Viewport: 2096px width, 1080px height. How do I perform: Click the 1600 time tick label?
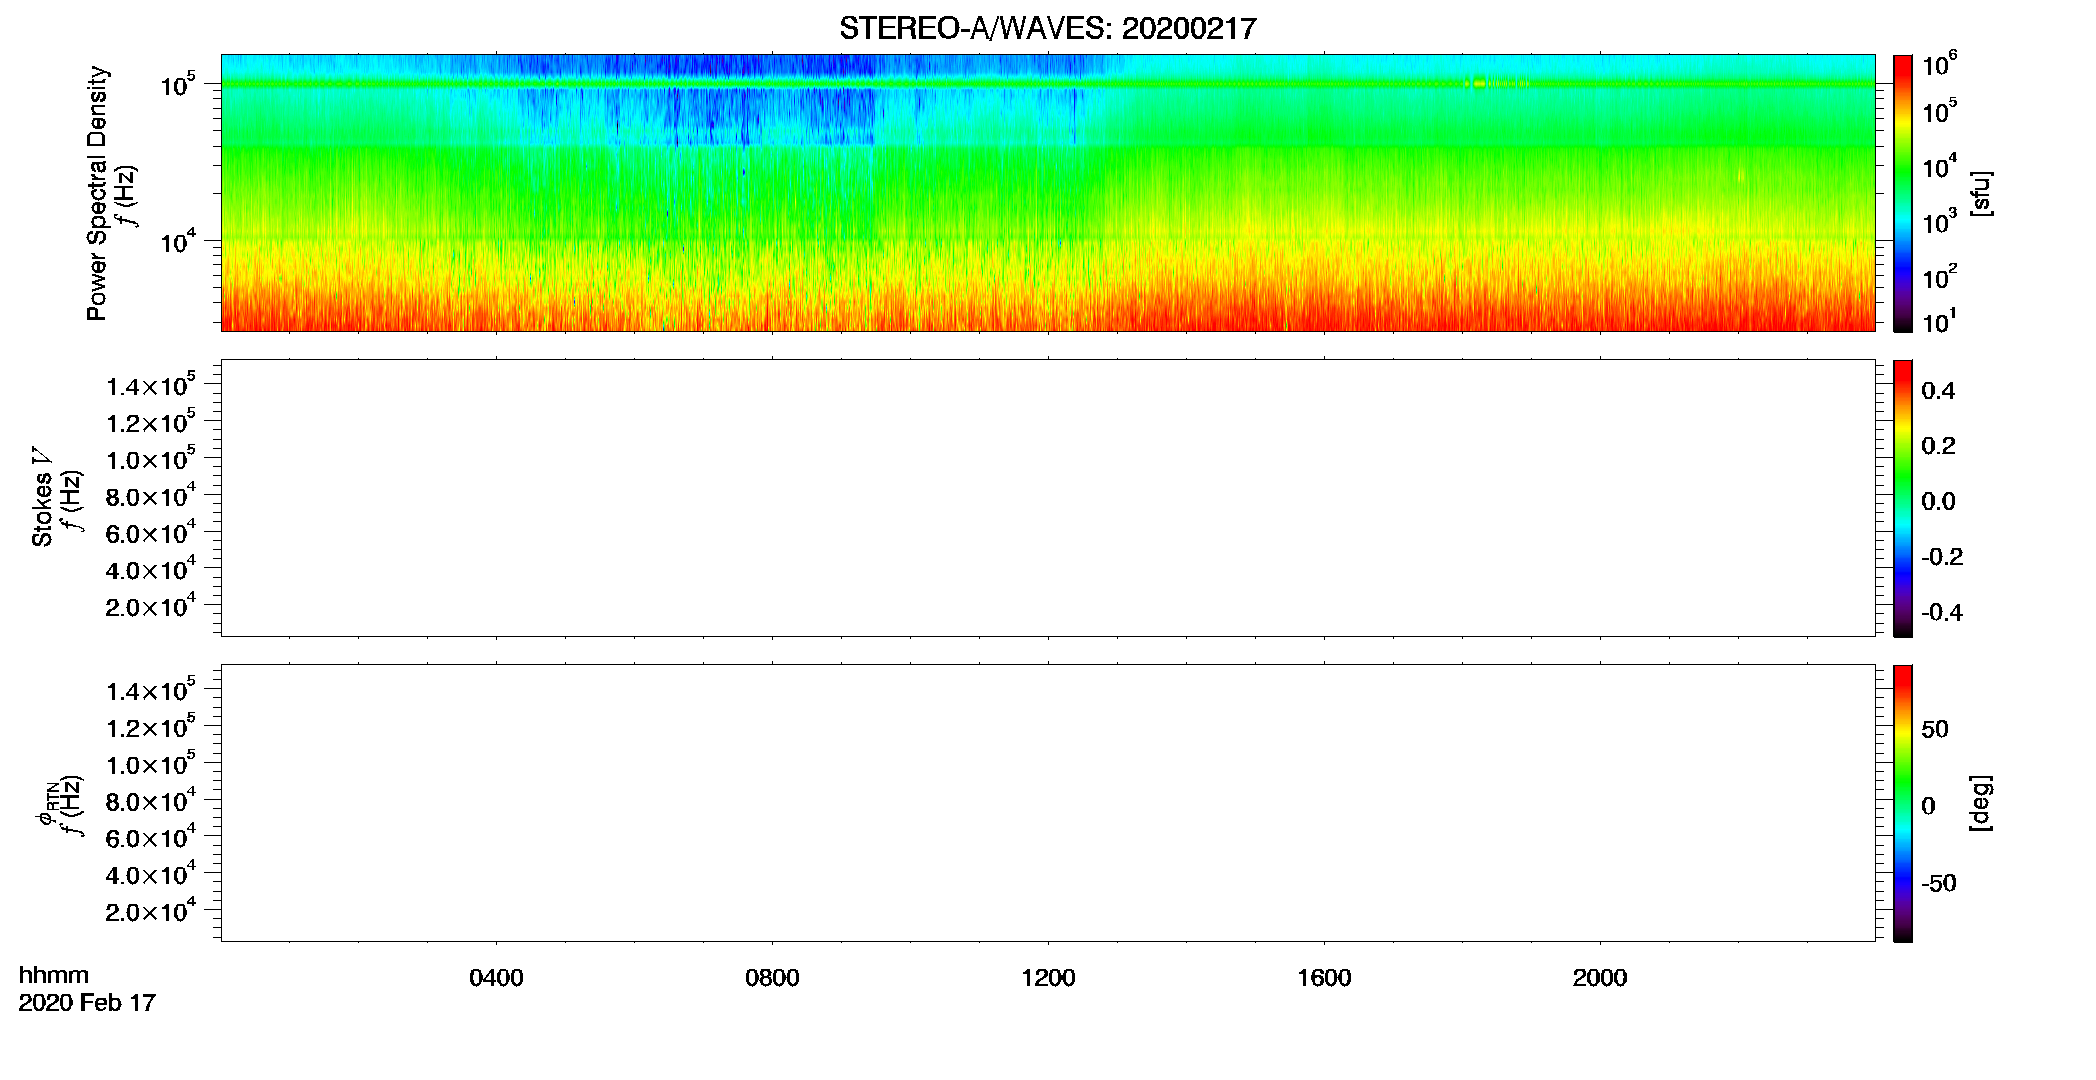pyautogui.click(x=1324, y=978)
